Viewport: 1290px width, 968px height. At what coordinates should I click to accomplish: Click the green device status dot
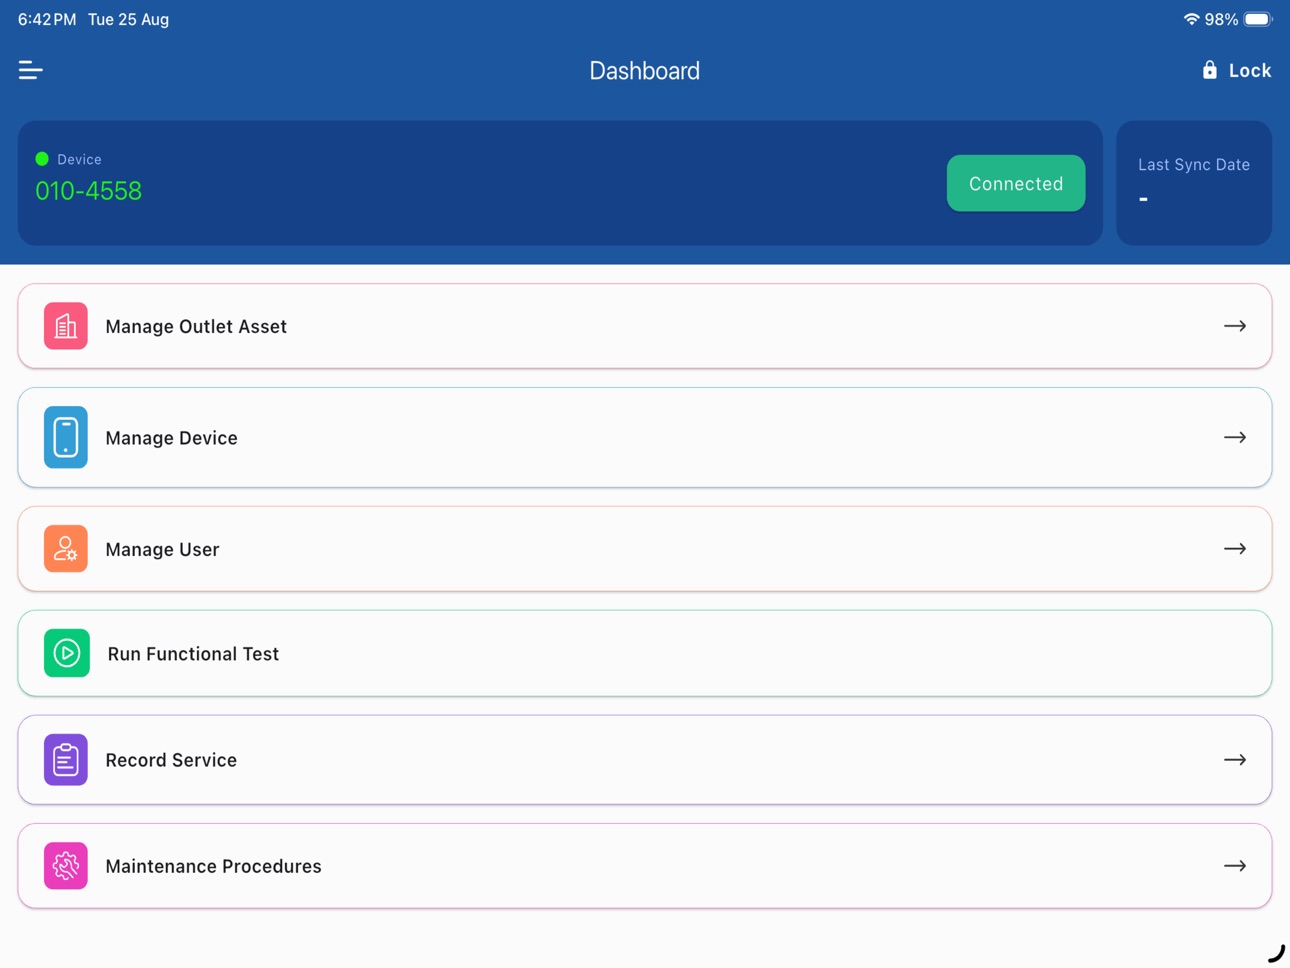[x=42, y=159]
